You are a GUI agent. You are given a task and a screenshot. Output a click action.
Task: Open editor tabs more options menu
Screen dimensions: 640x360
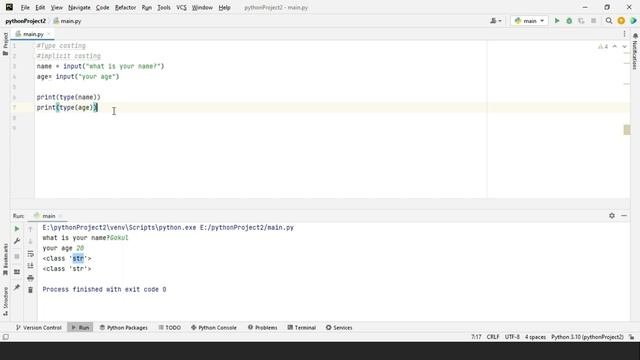(x=624, y=34)
